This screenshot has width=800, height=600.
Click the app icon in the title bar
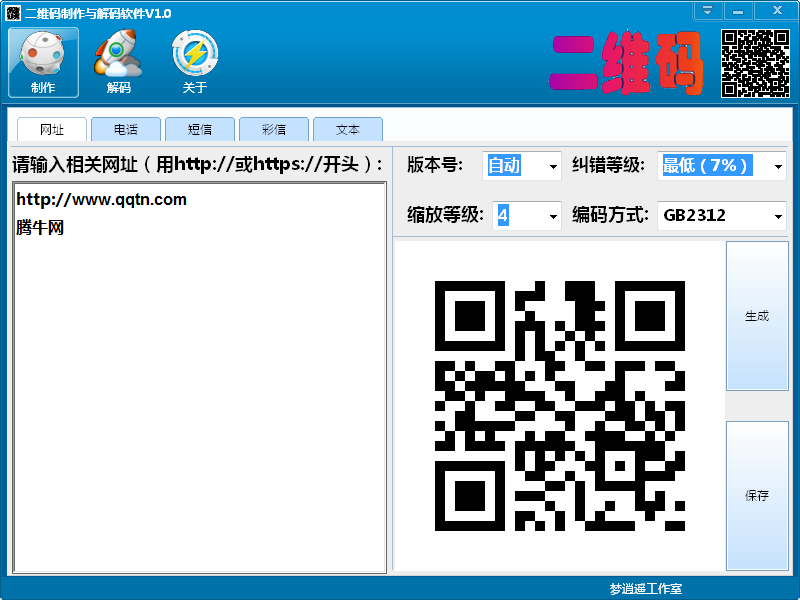13,12
